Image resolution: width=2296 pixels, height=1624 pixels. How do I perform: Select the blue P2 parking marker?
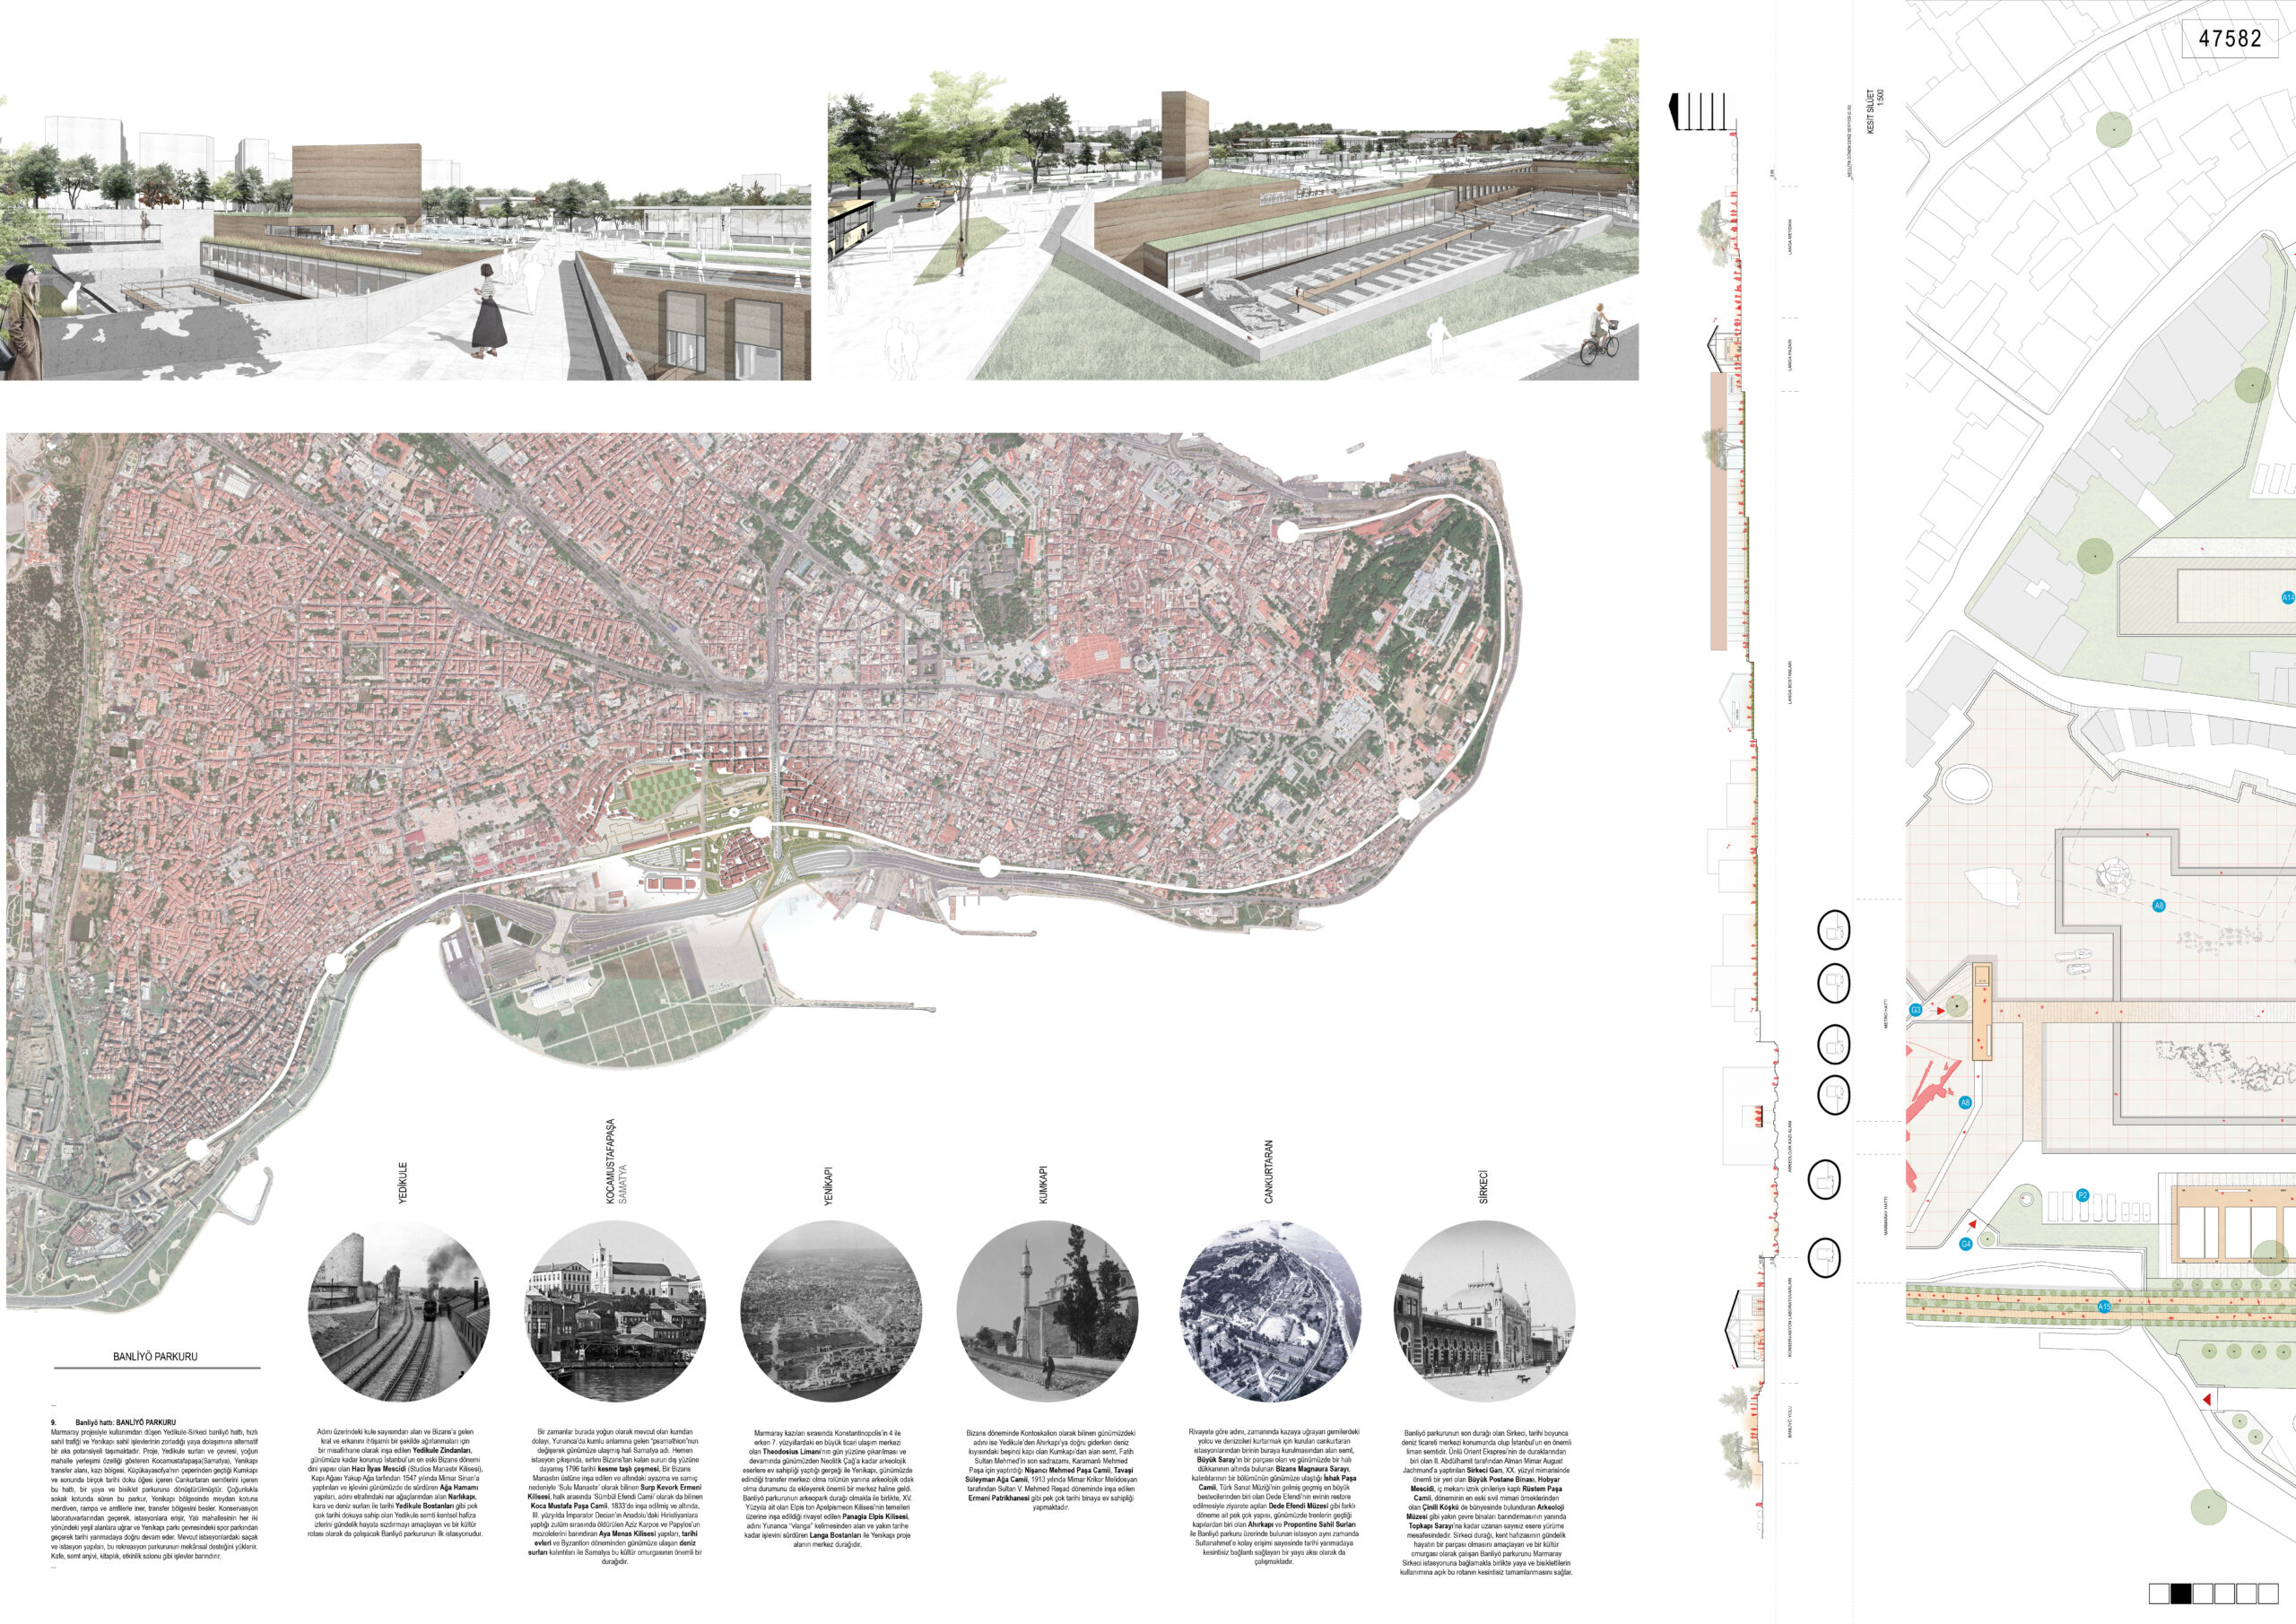pyautogui.click(x=2082, y=1195)
